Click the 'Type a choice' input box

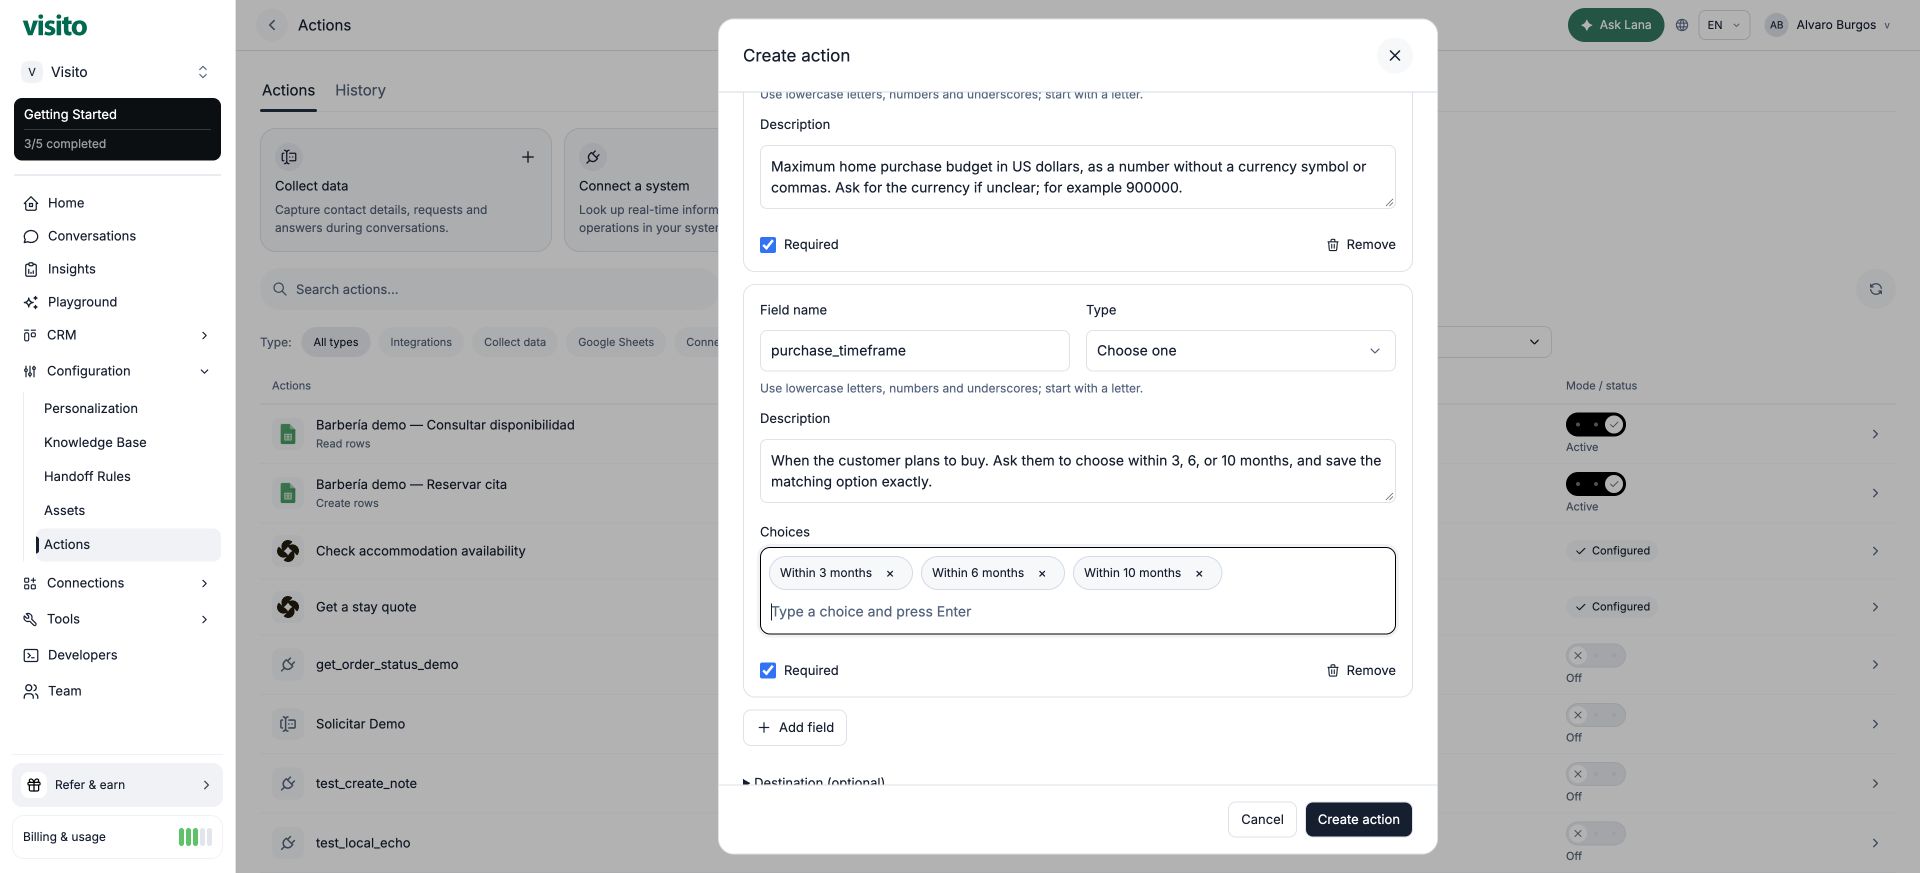coord(1077,612)
